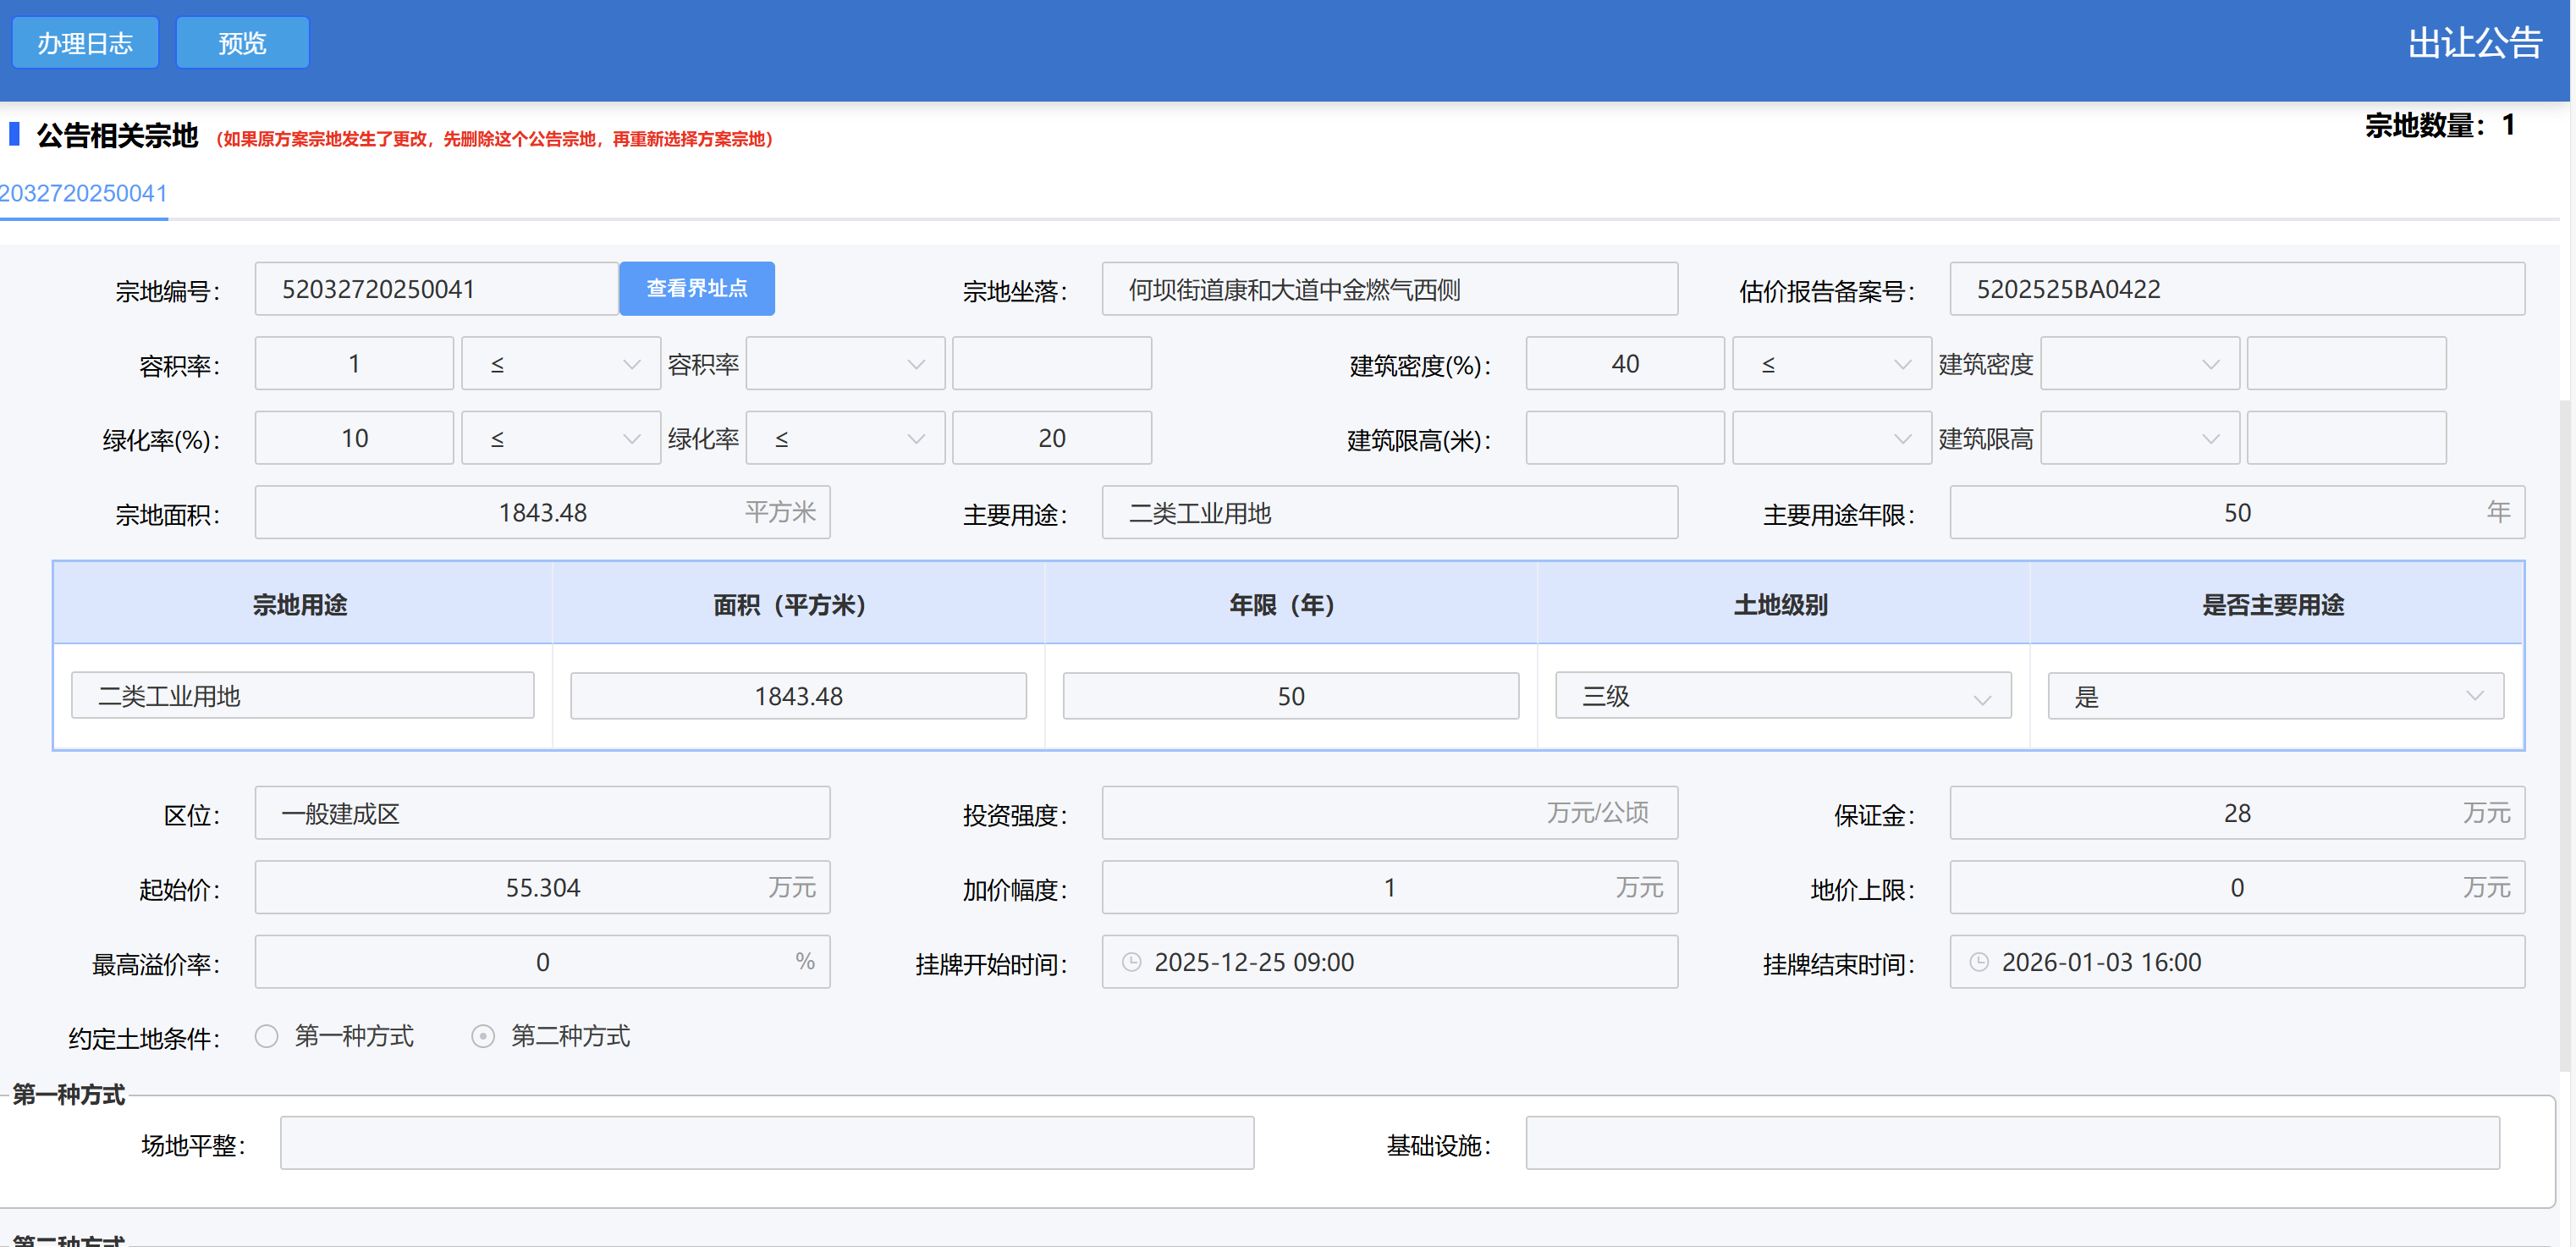
Task: Click the 场地平整 text field
Action: coord(766,1143)
